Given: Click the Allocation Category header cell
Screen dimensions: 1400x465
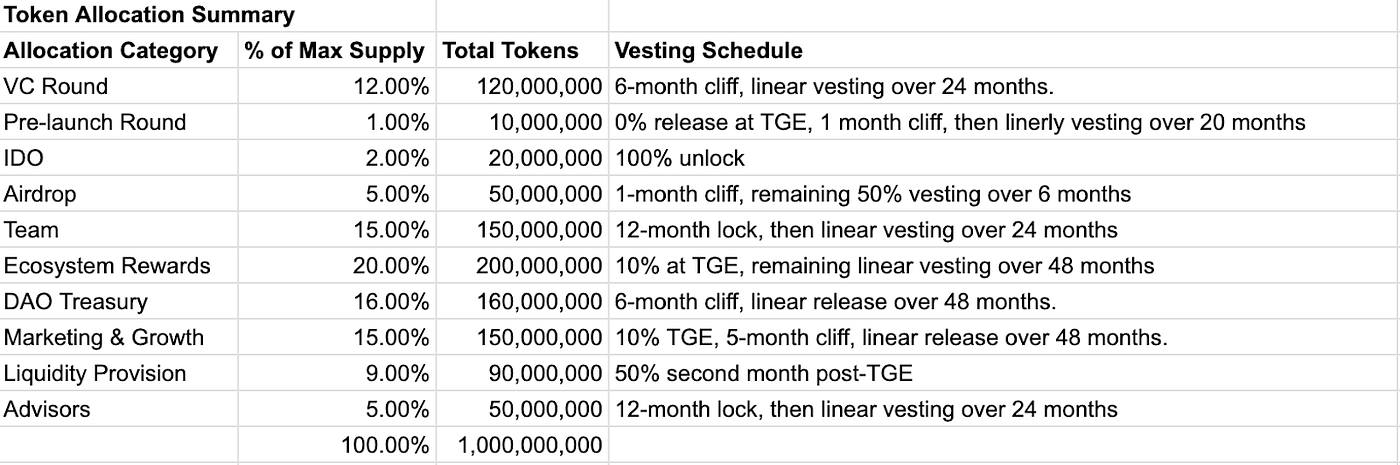Looking at the screenshot, I should tap(119, 50).
